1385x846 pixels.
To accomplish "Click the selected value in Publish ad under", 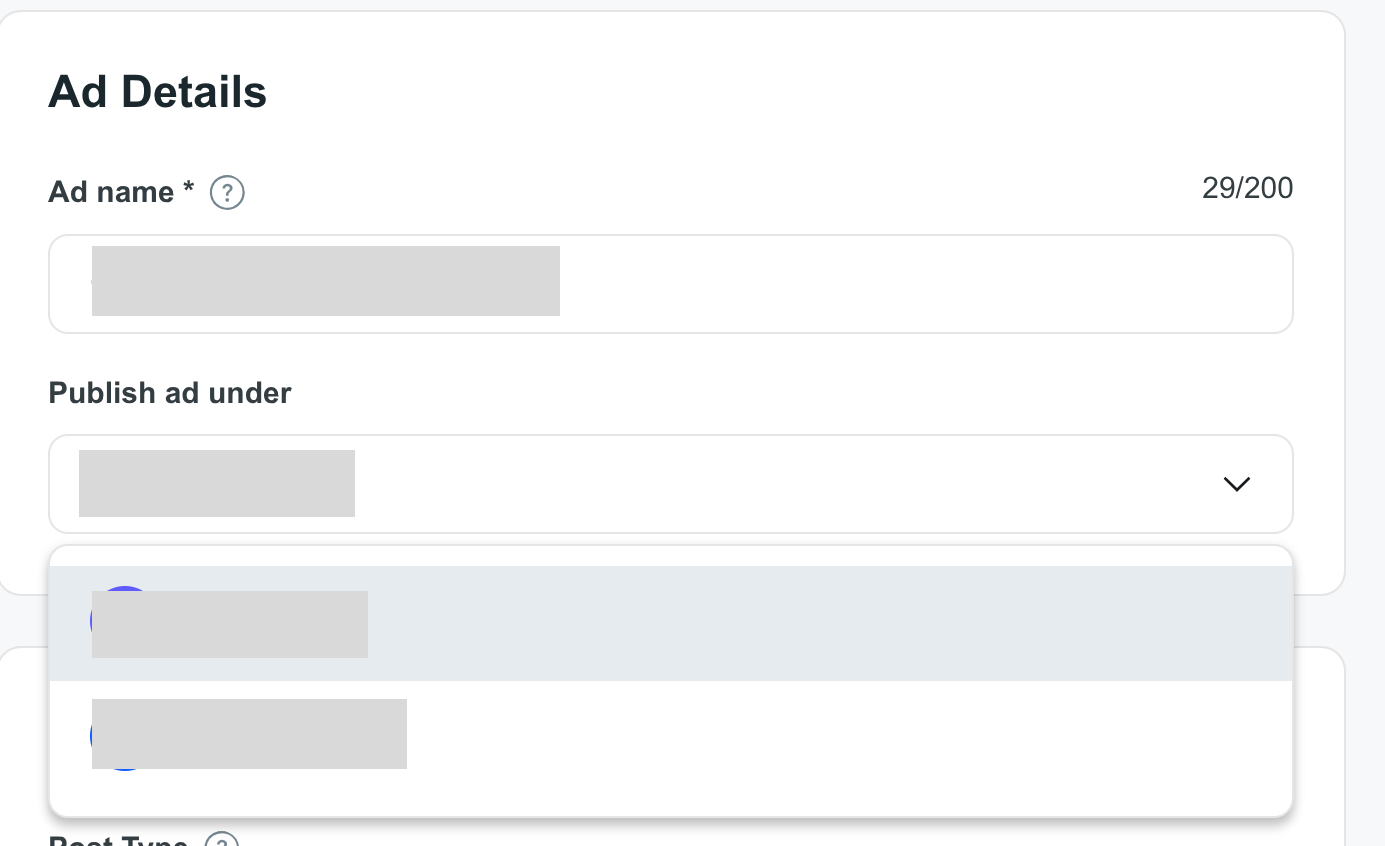I will point(216,484).
